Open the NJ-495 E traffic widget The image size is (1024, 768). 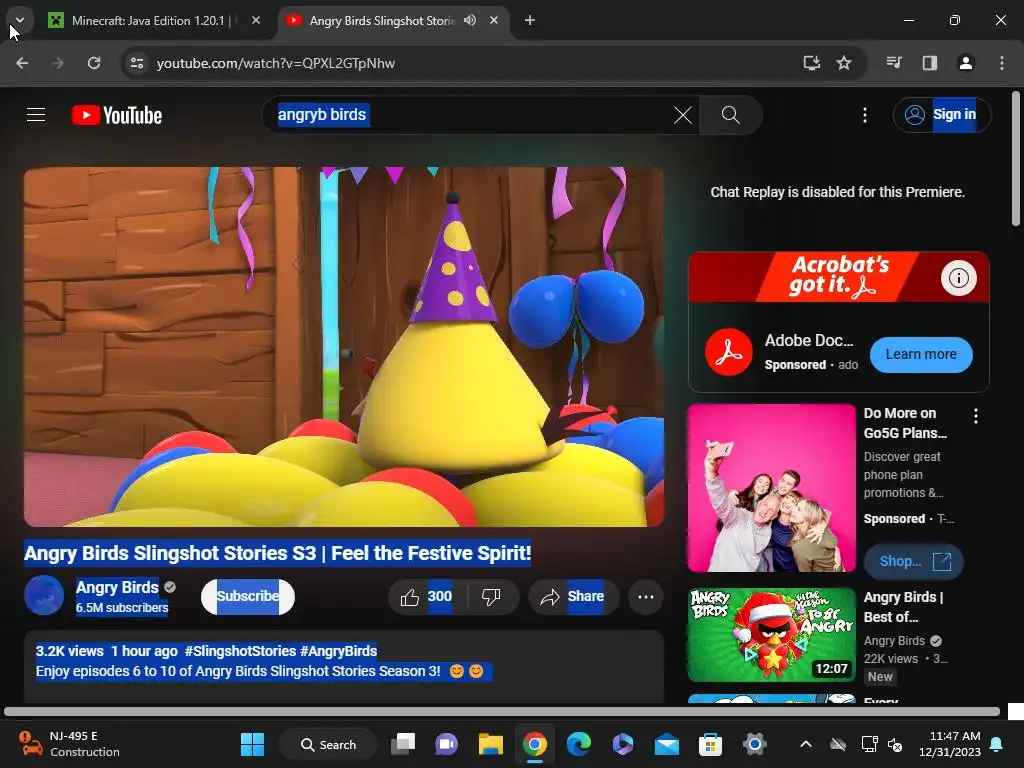click(69, 744)
